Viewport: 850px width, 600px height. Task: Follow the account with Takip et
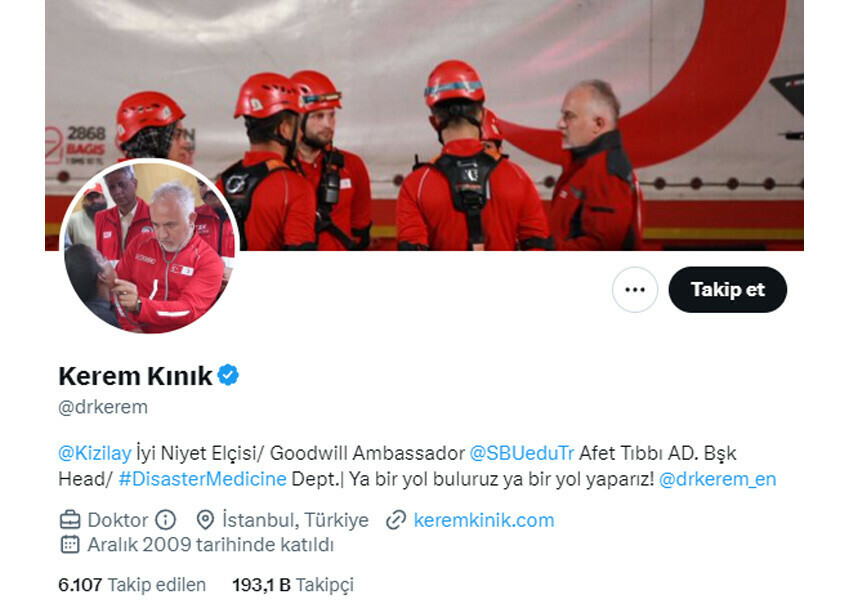click(727, 289)
